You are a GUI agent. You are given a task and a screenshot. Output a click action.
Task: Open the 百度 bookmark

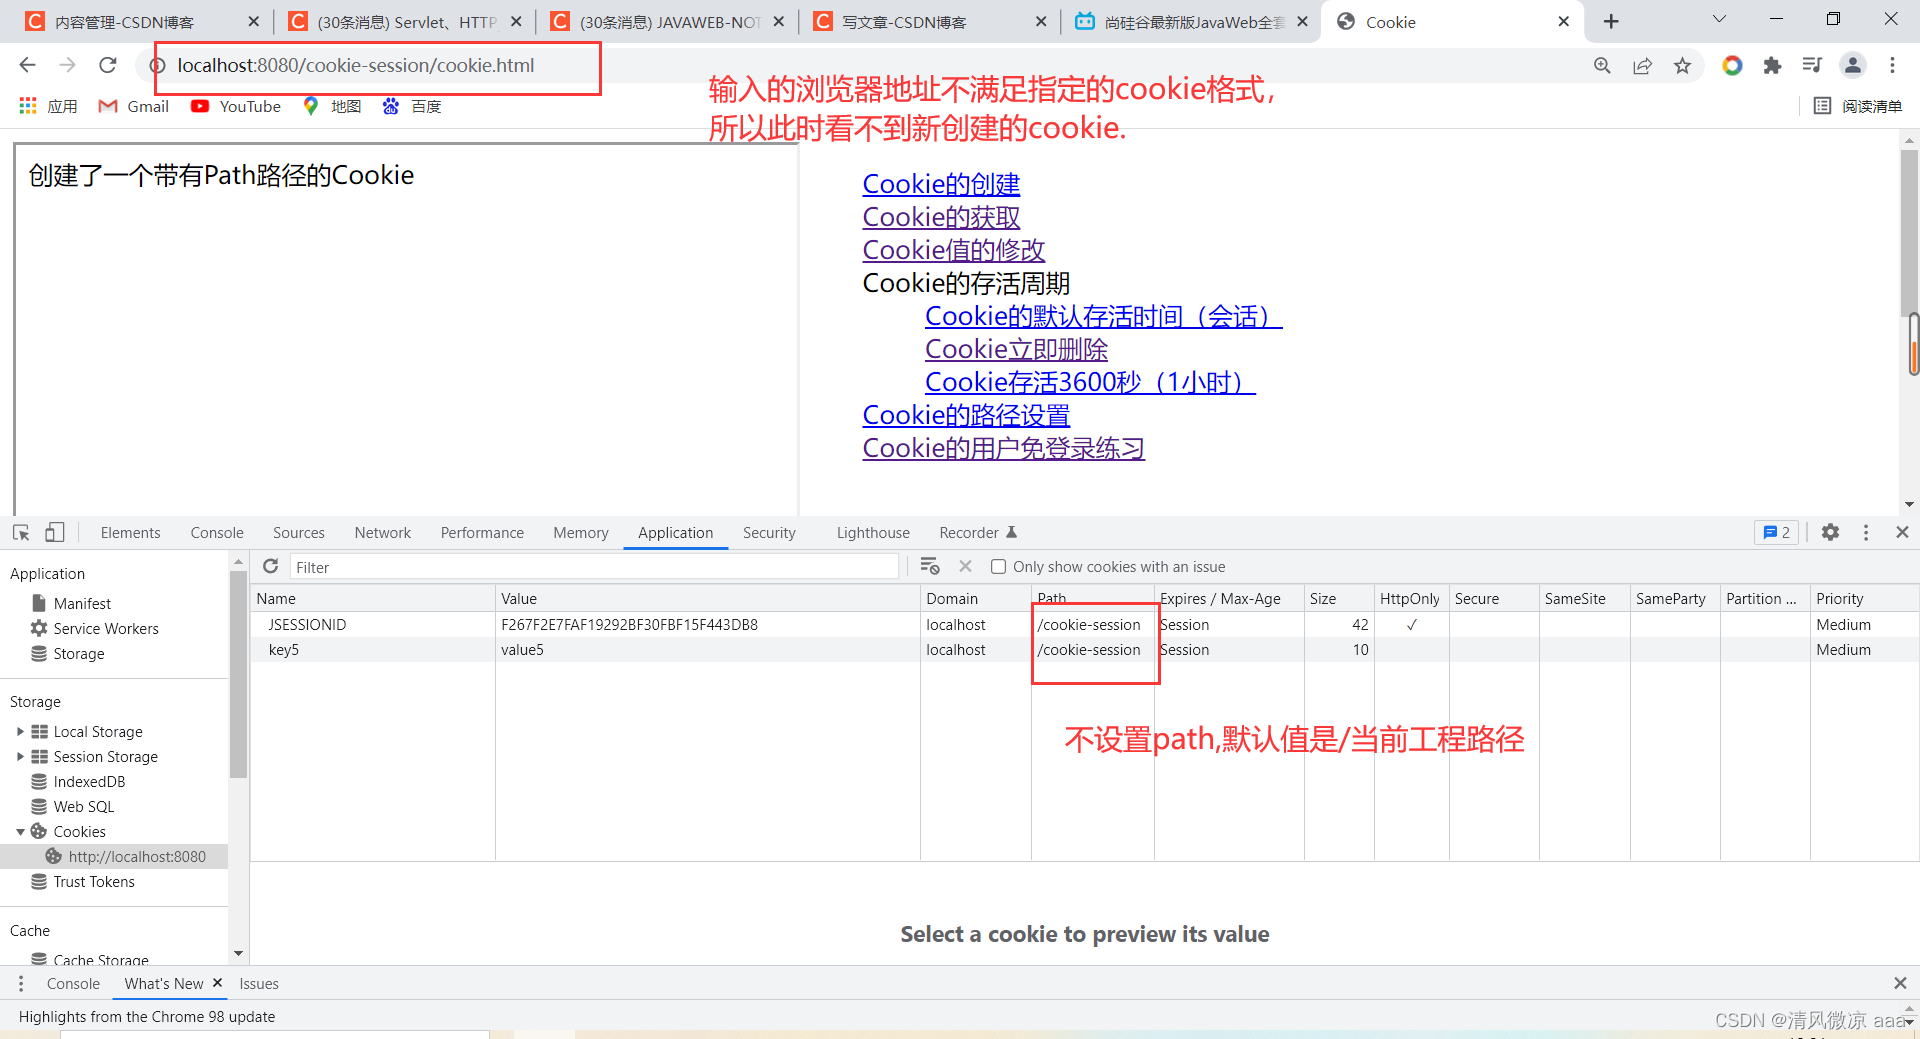(x=411, y=106)
